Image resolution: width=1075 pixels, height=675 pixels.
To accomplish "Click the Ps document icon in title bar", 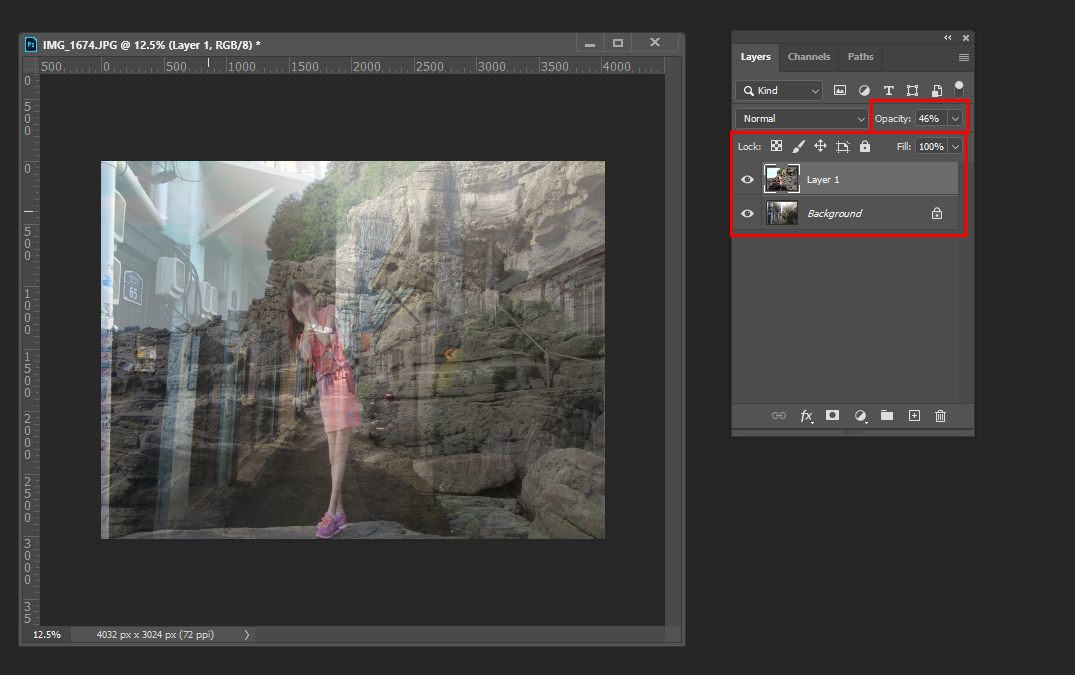I will 31,45.
